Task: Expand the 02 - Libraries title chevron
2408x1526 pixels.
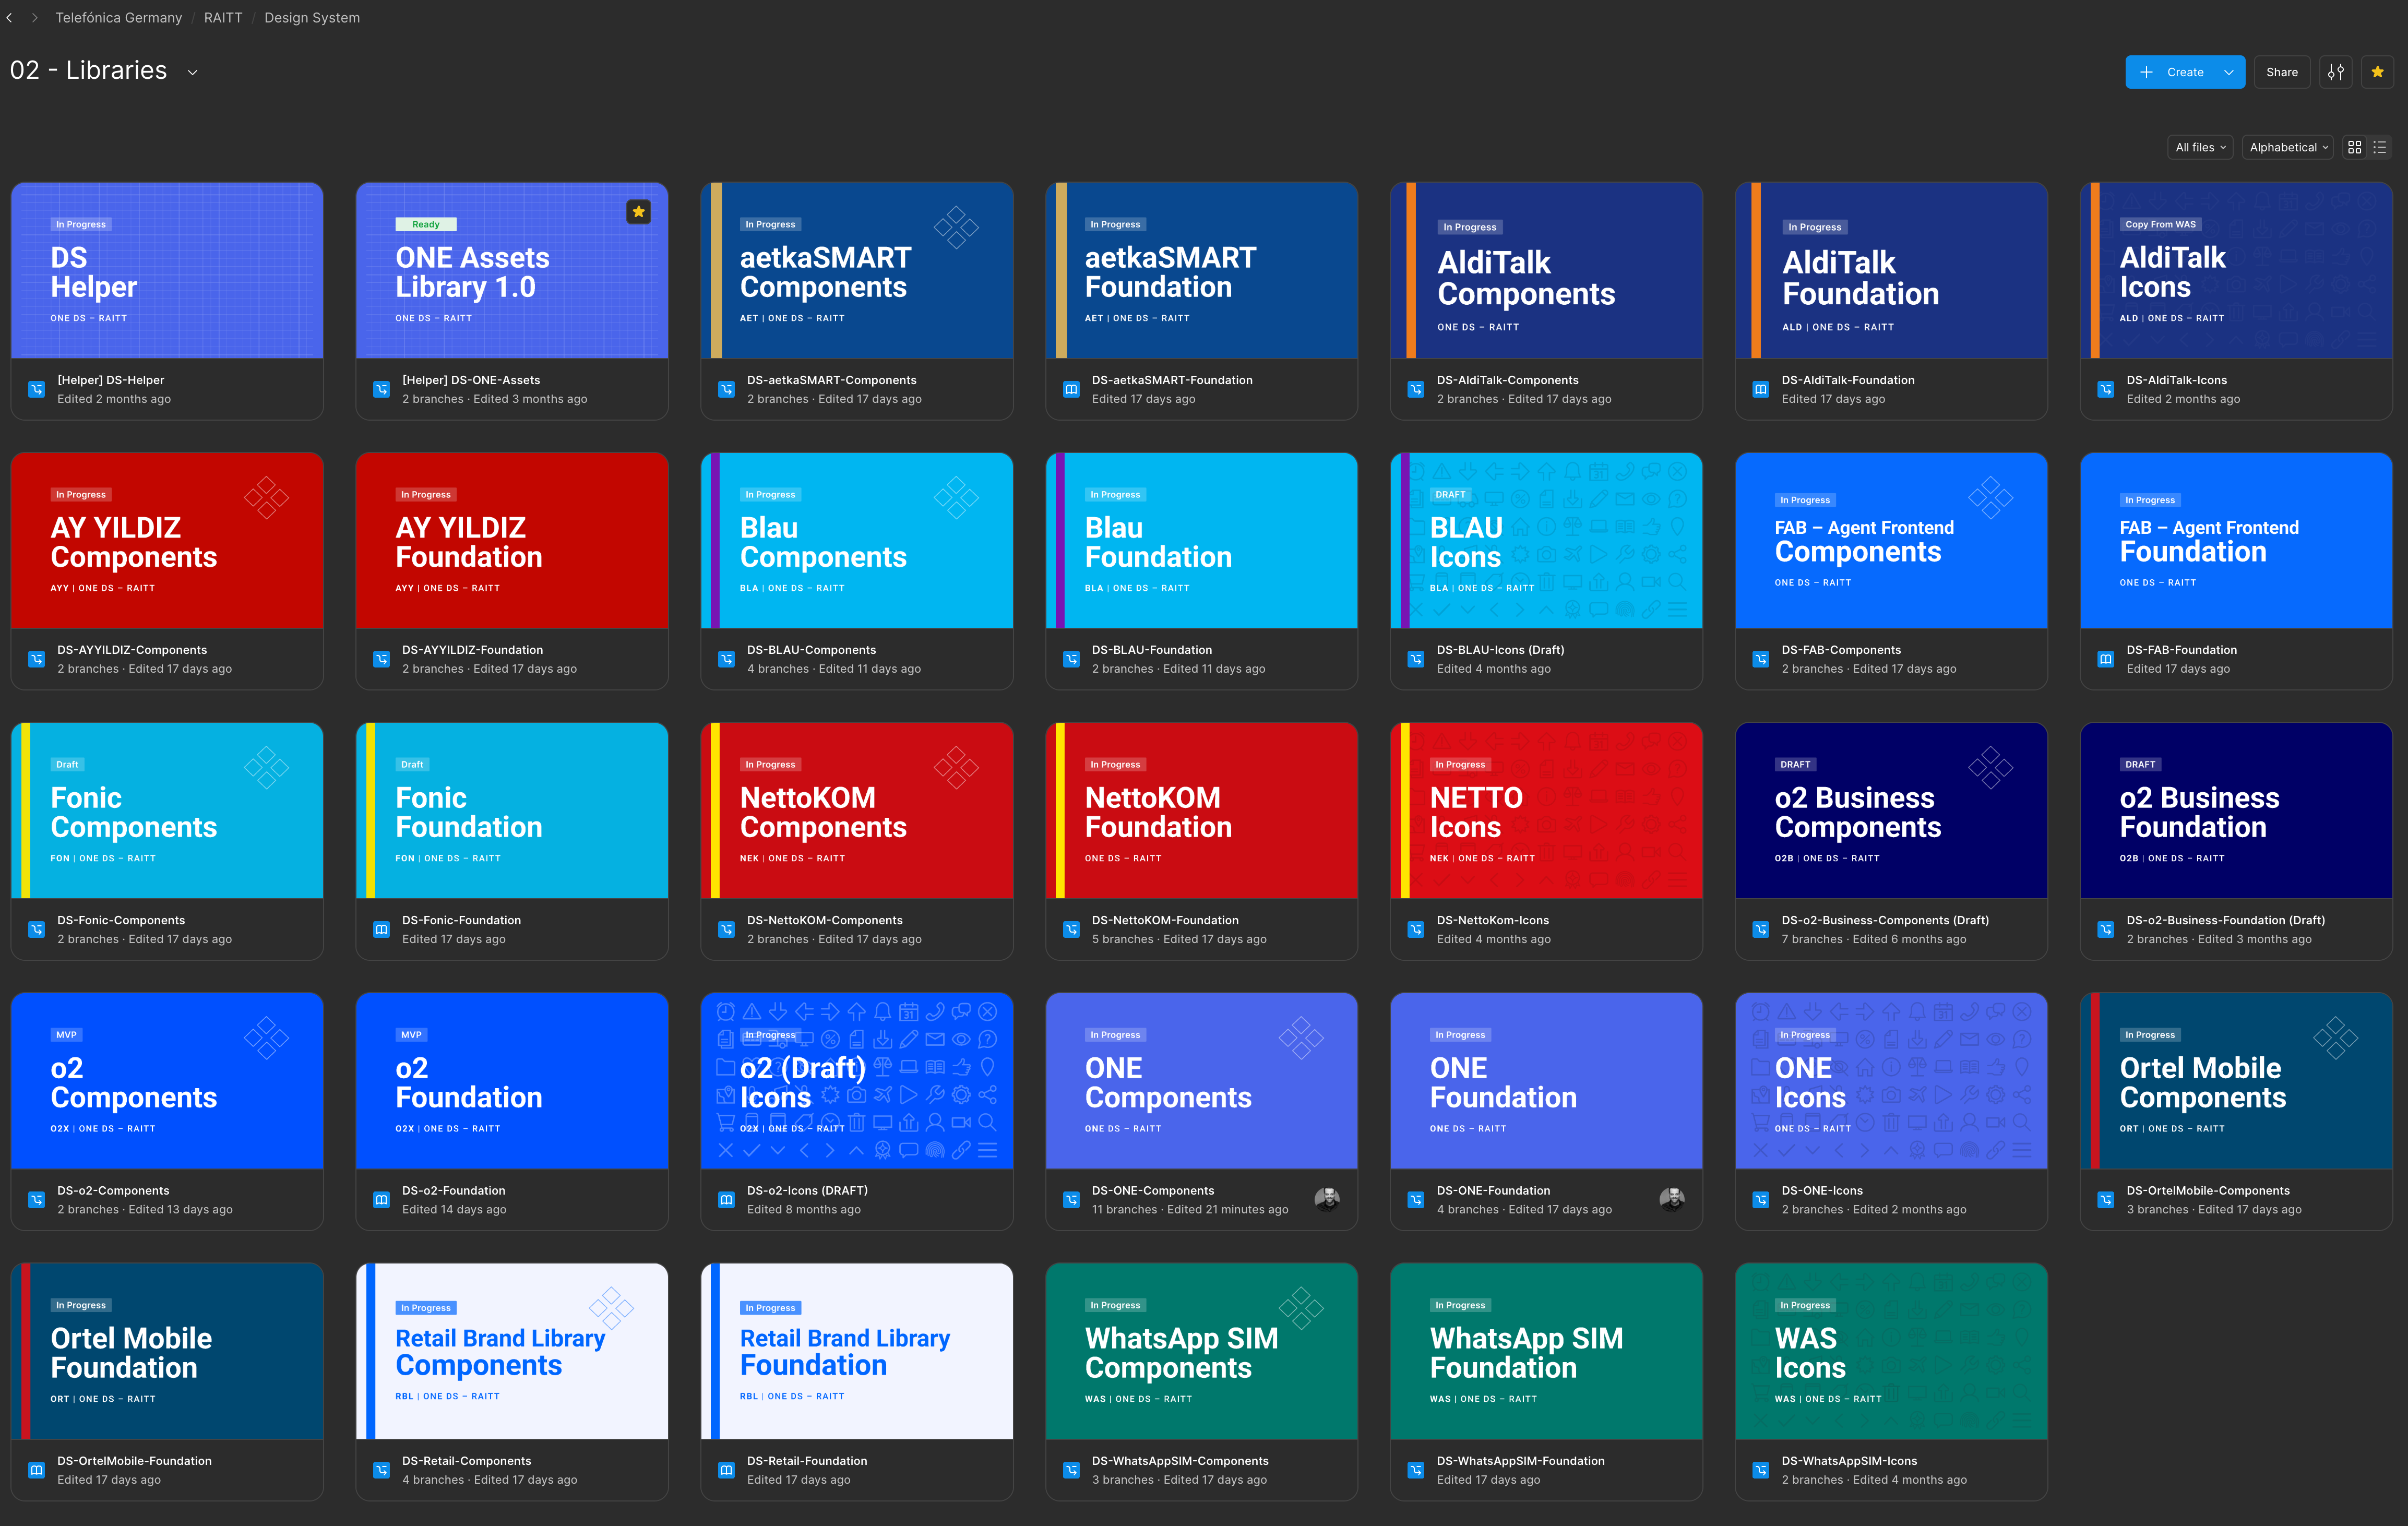Action: 193,72
